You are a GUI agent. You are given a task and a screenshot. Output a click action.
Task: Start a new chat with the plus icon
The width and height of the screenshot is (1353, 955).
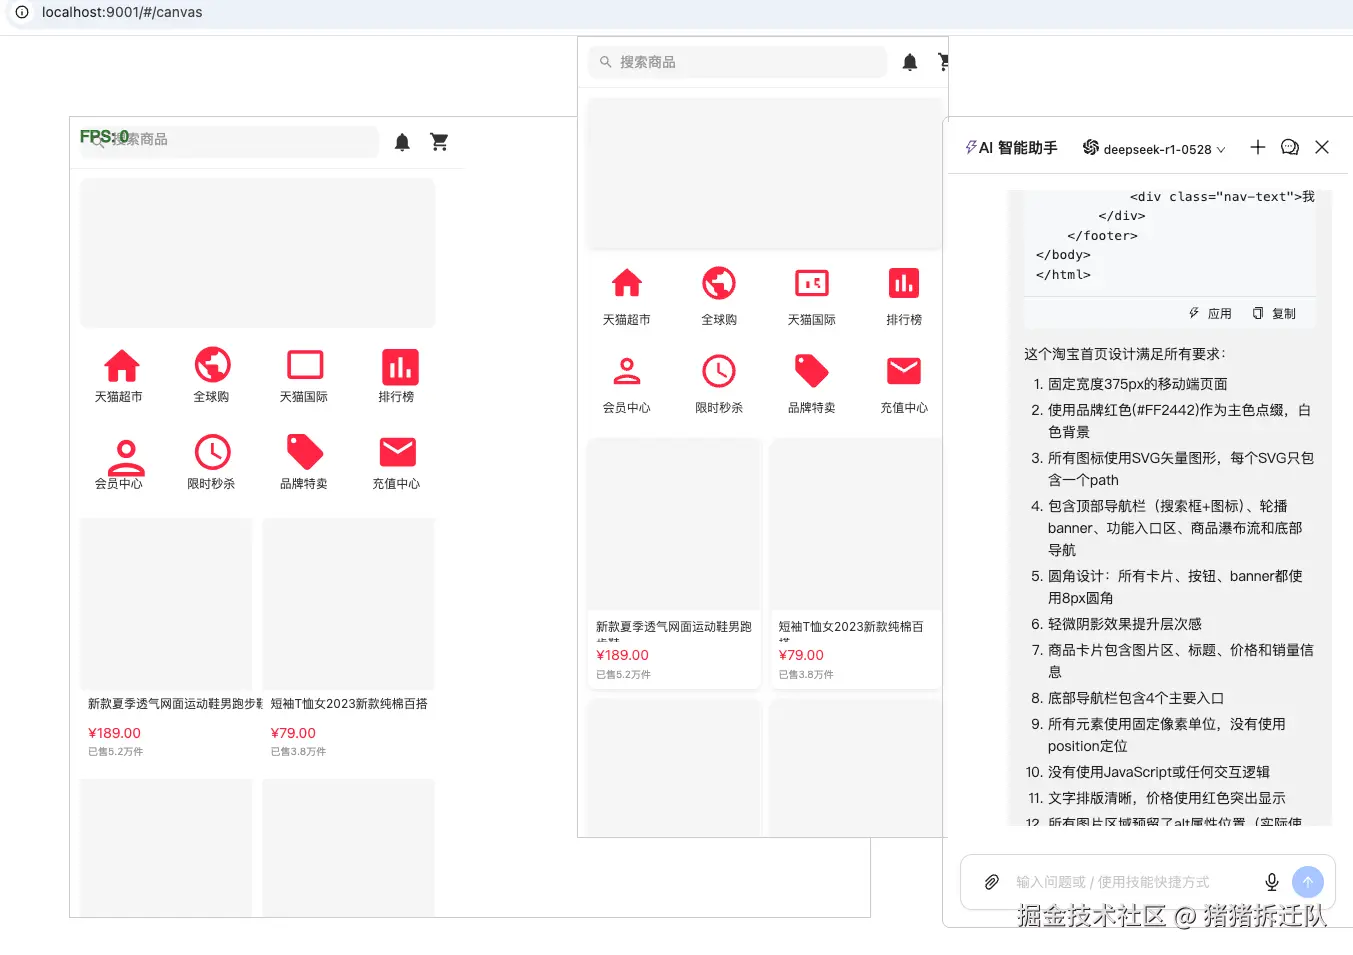coord(1257,147)
